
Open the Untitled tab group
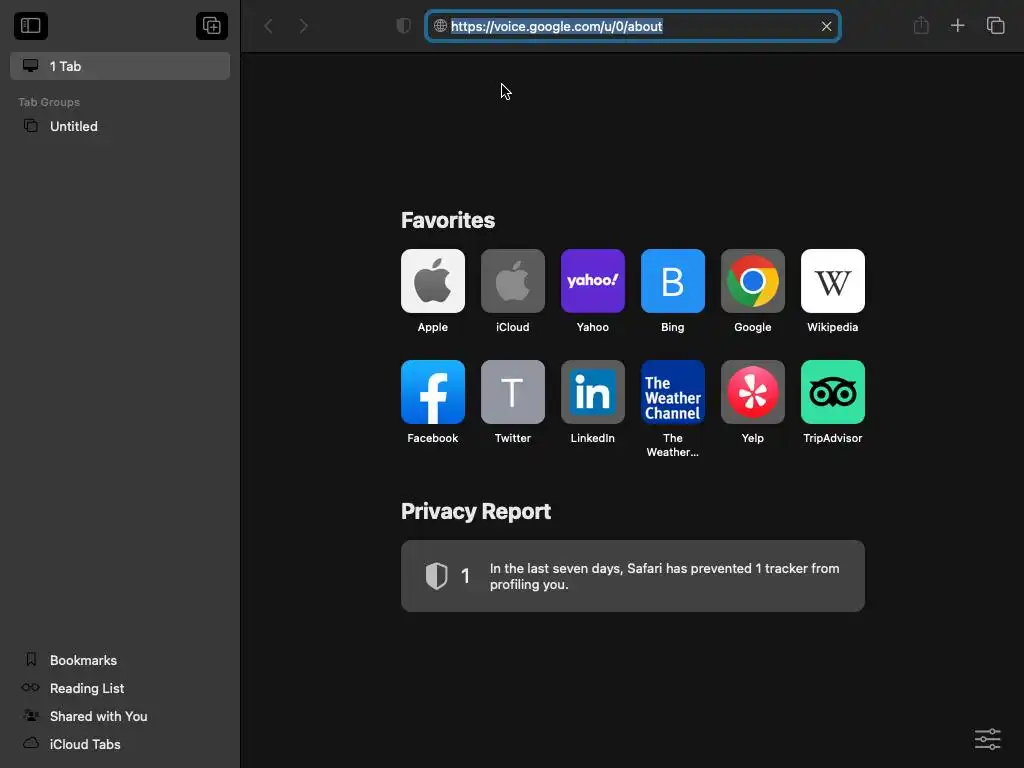120,126
